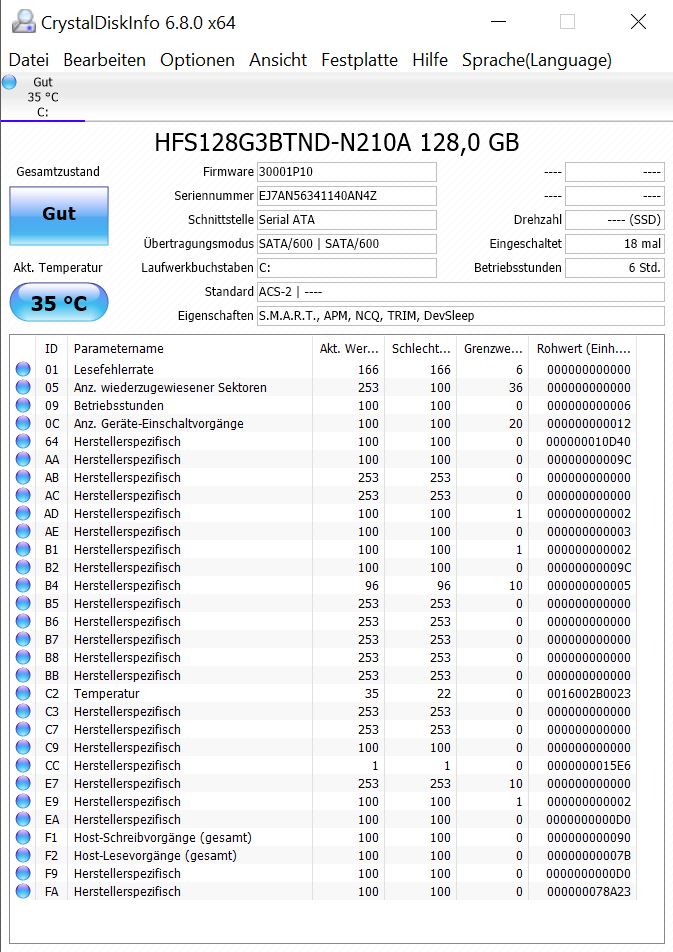The height and width of the screenshot is (952, 673).
Task: Click the 35 °C temperature button
Action: 59,302
